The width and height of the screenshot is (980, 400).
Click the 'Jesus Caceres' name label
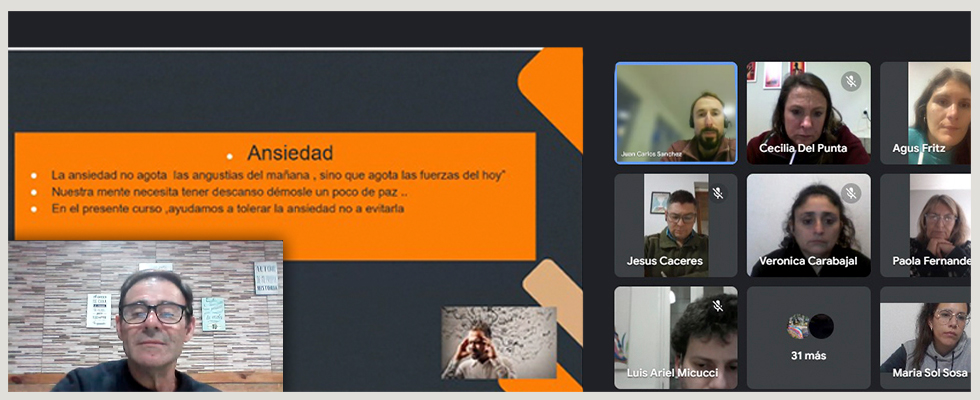point(664,261)
